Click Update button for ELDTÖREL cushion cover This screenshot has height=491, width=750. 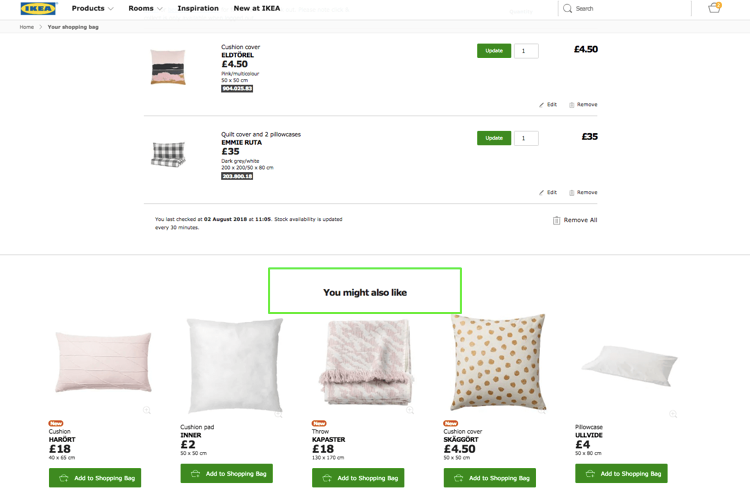(x=494, y=51)
